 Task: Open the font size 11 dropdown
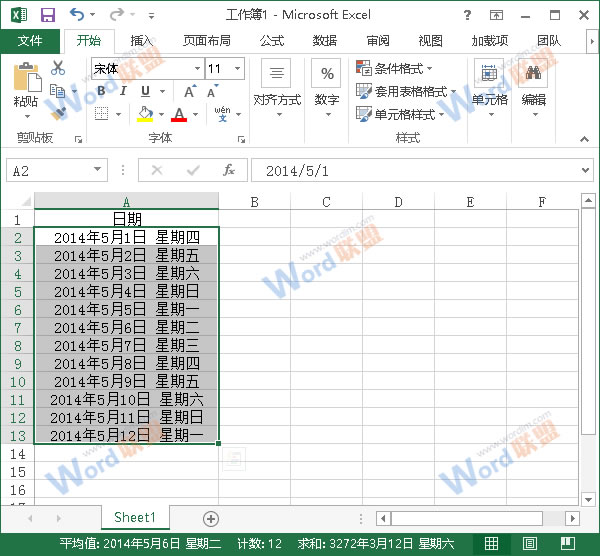238,68
